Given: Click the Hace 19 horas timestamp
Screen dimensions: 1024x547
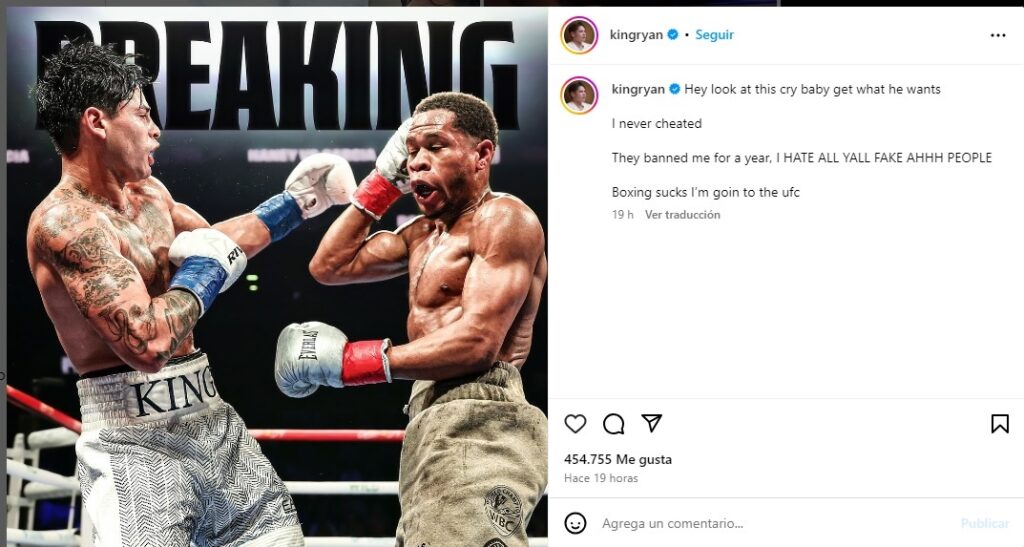Looking at the screenshot, I should pos(601,478).
